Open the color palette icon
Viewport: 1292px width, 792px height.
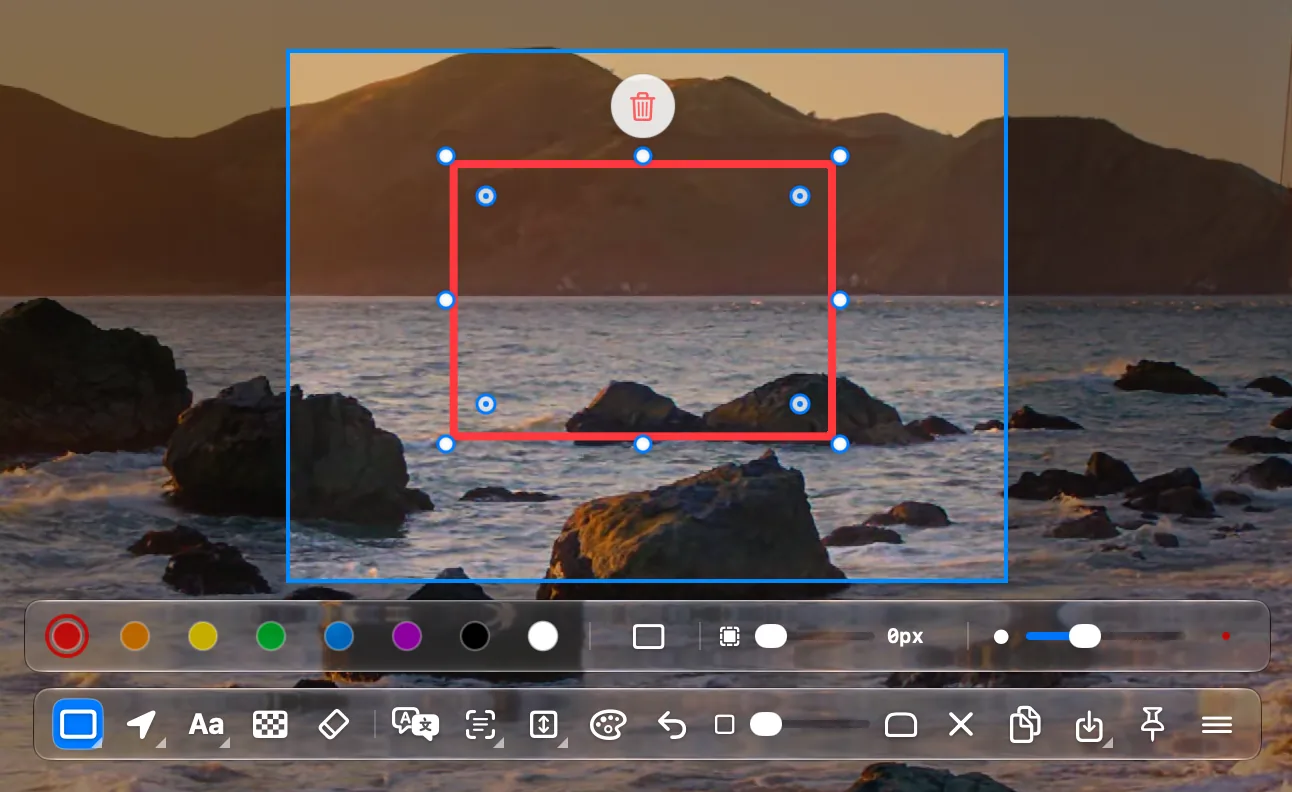pyautogui.click(x=608, y=724)
